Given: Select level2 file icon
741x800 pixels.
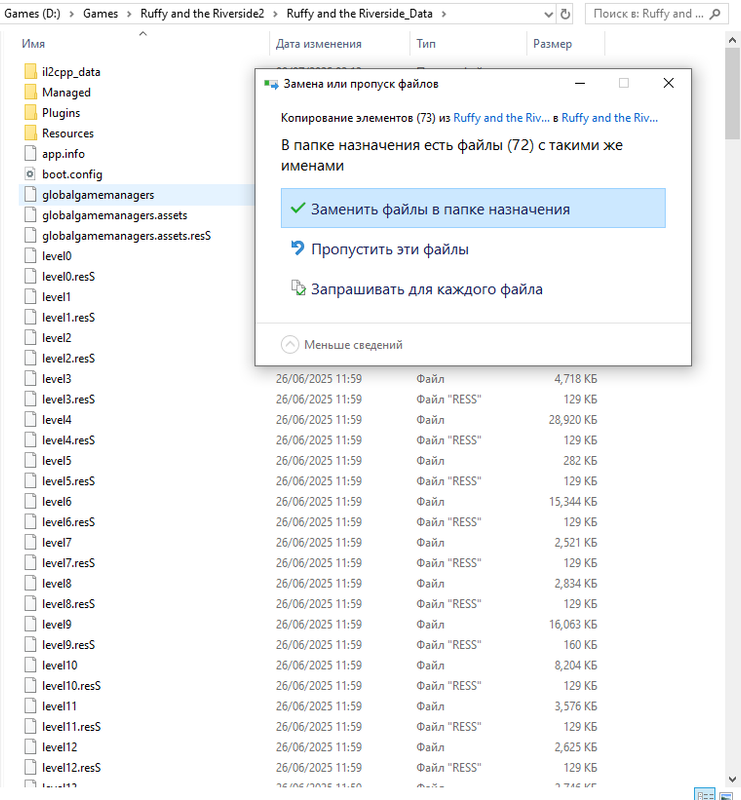Looking at the screenshot, I should (x=31, y=337).
